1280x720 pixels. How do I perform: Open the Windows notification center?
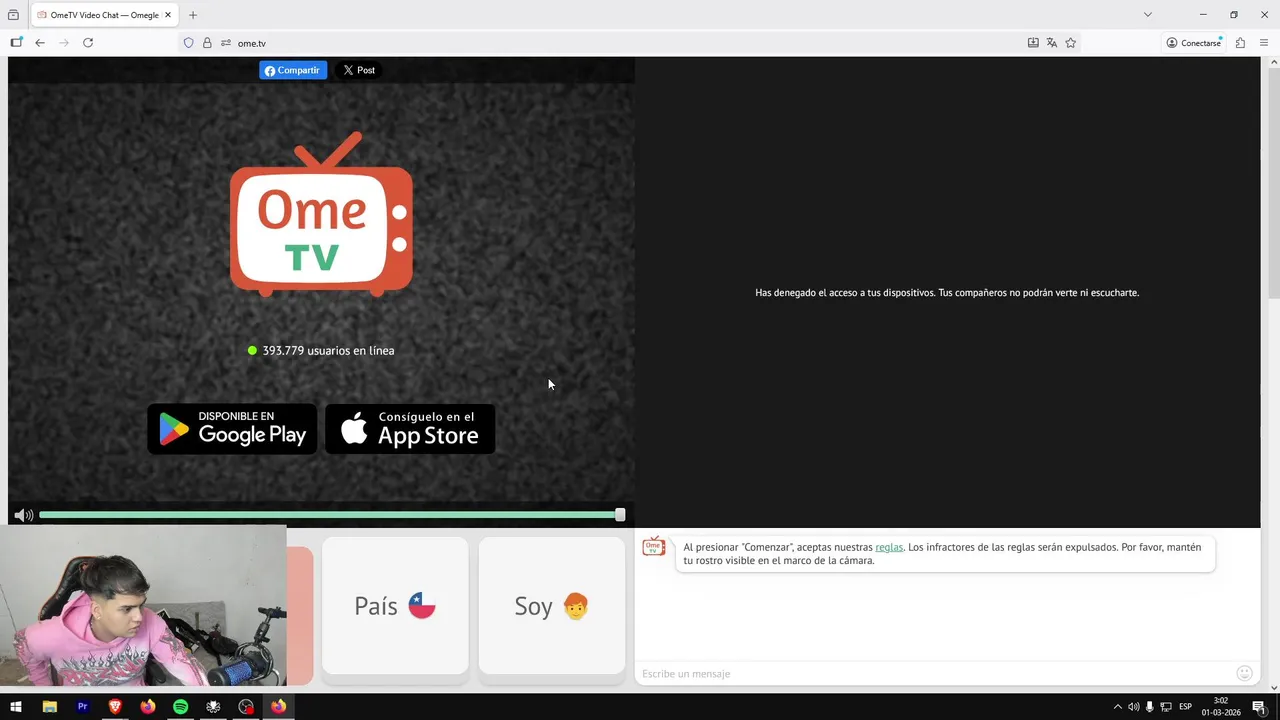pyautogui.click(x=1260, y=707)
